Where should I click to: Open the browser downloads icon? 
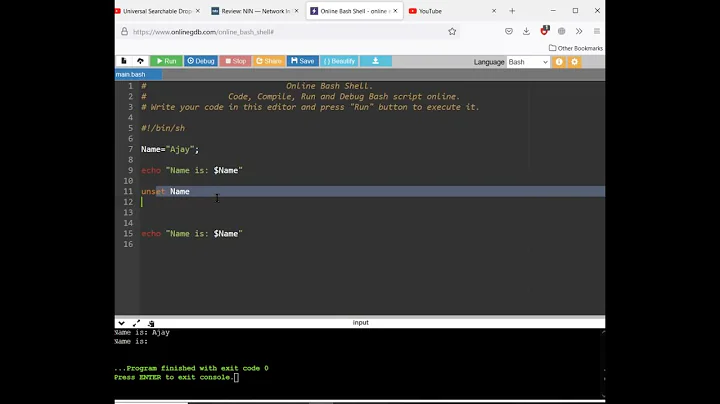click(x=526, y=31)
